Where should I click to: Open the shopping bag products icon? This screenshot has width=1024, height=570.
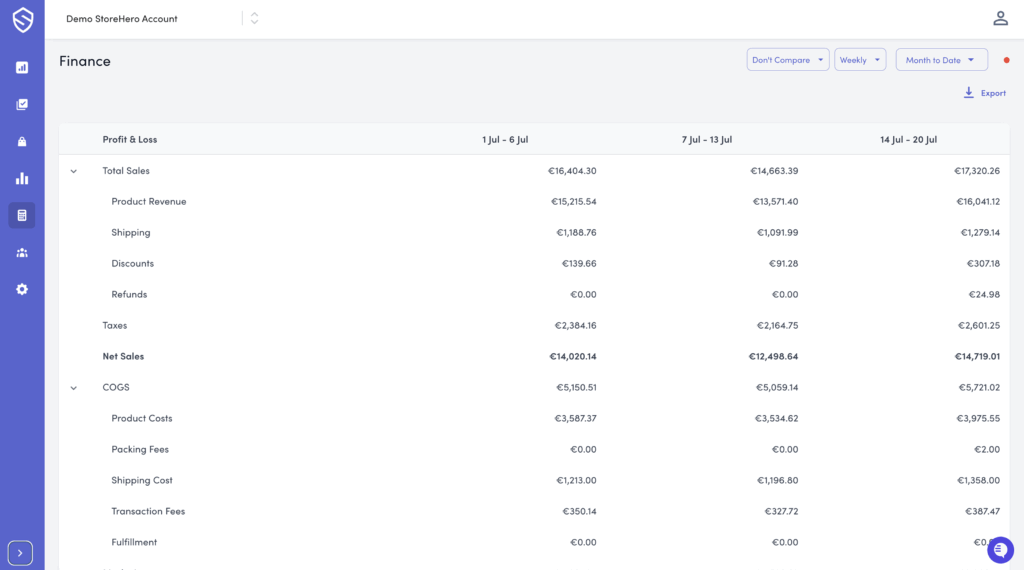click(x=22, y=142)
